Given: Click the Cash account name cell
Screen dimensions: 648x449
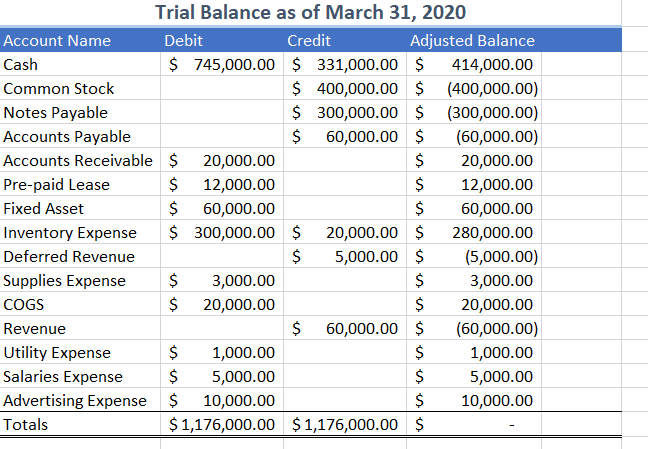Looking at the screenshot, I should (x=80, y=64).
